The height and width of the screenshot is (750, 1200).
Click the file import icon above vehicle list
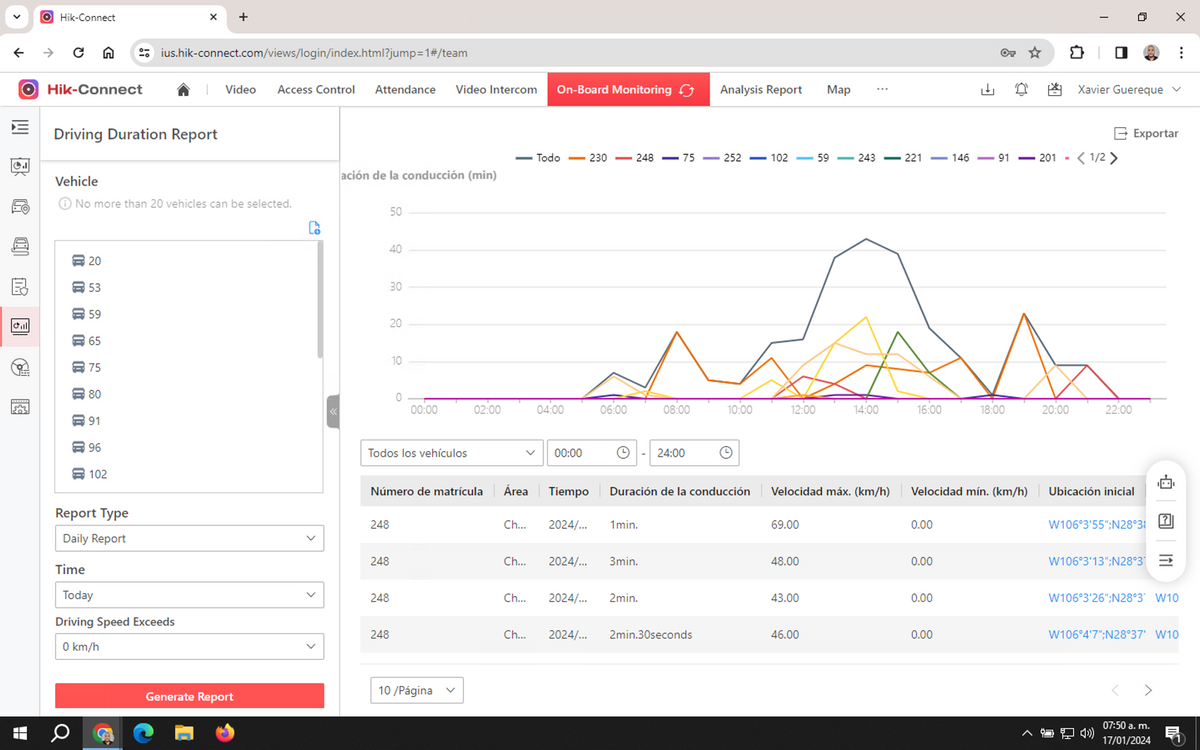pos(315,228)
